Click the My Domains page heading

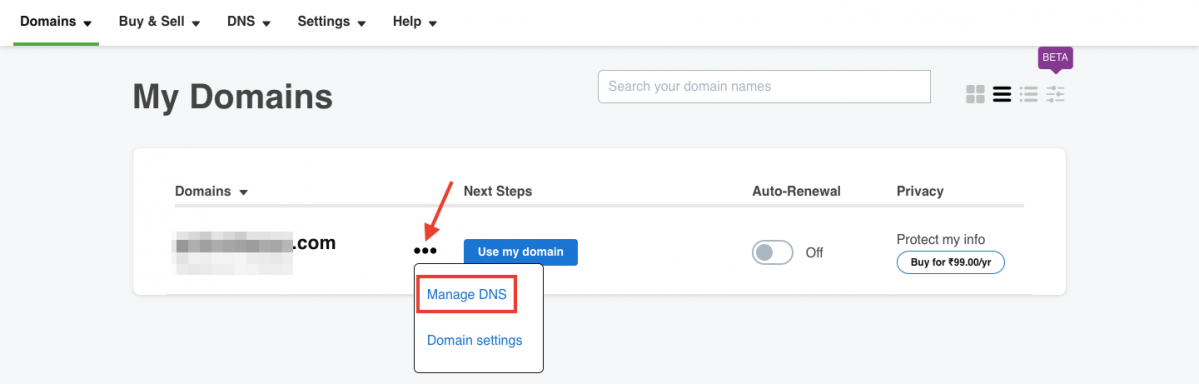[233, 97]
